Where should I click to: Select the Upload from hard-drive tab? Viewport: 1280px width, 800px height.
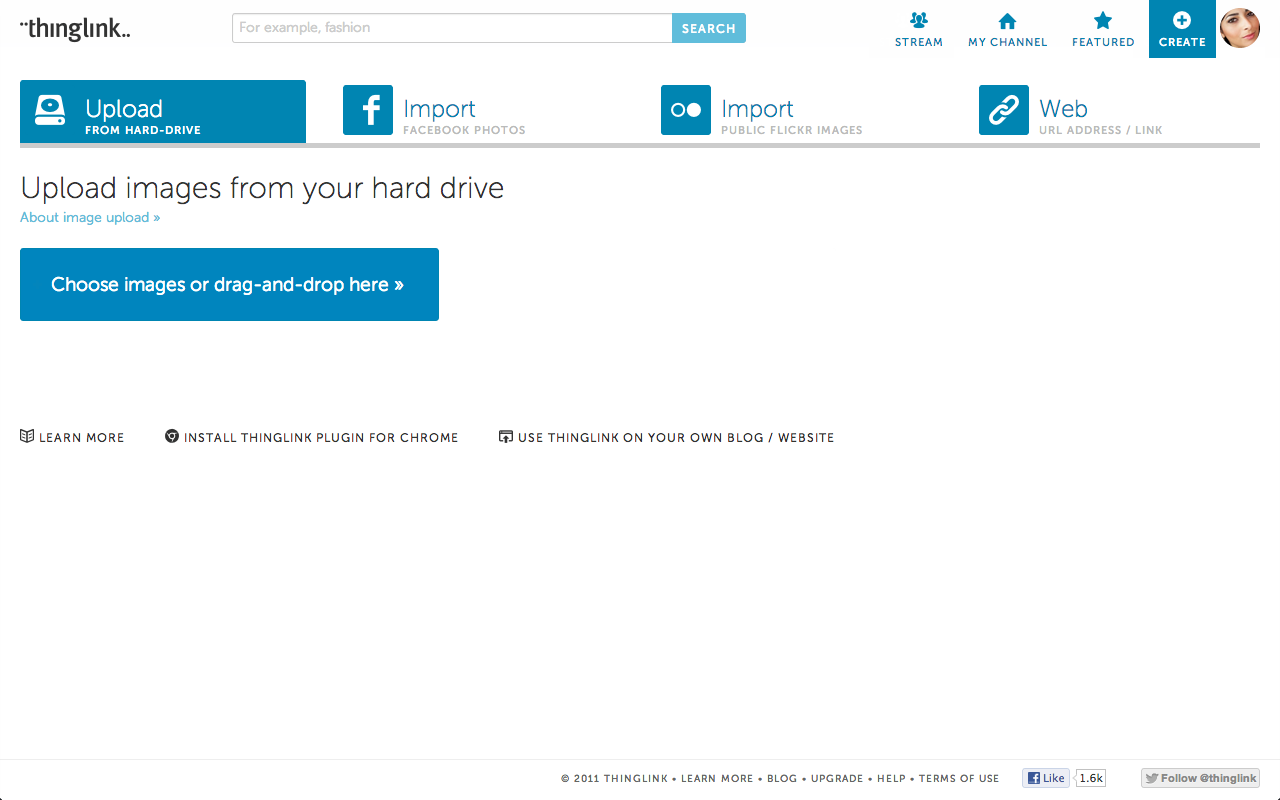163,112
